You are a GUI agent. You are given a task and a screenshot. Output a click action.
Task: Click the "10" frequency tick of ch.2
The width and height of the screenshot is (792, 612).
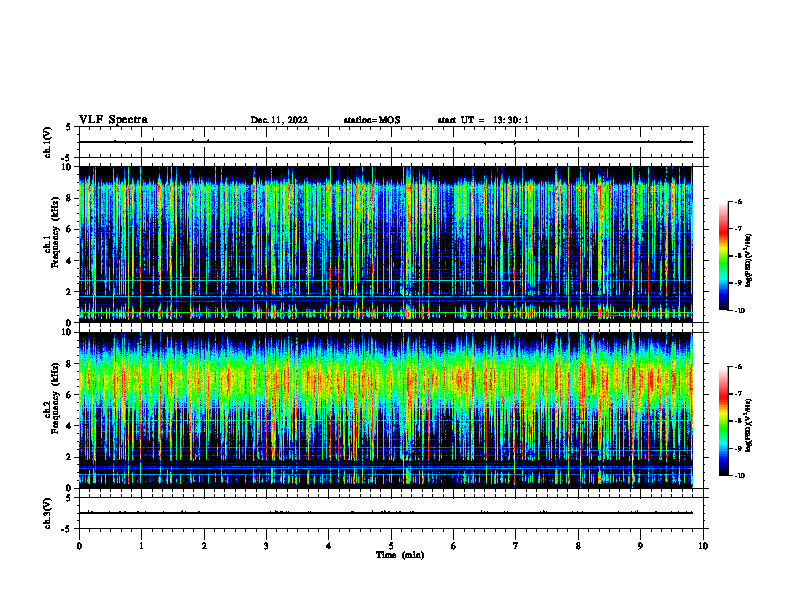coord(67,332)
